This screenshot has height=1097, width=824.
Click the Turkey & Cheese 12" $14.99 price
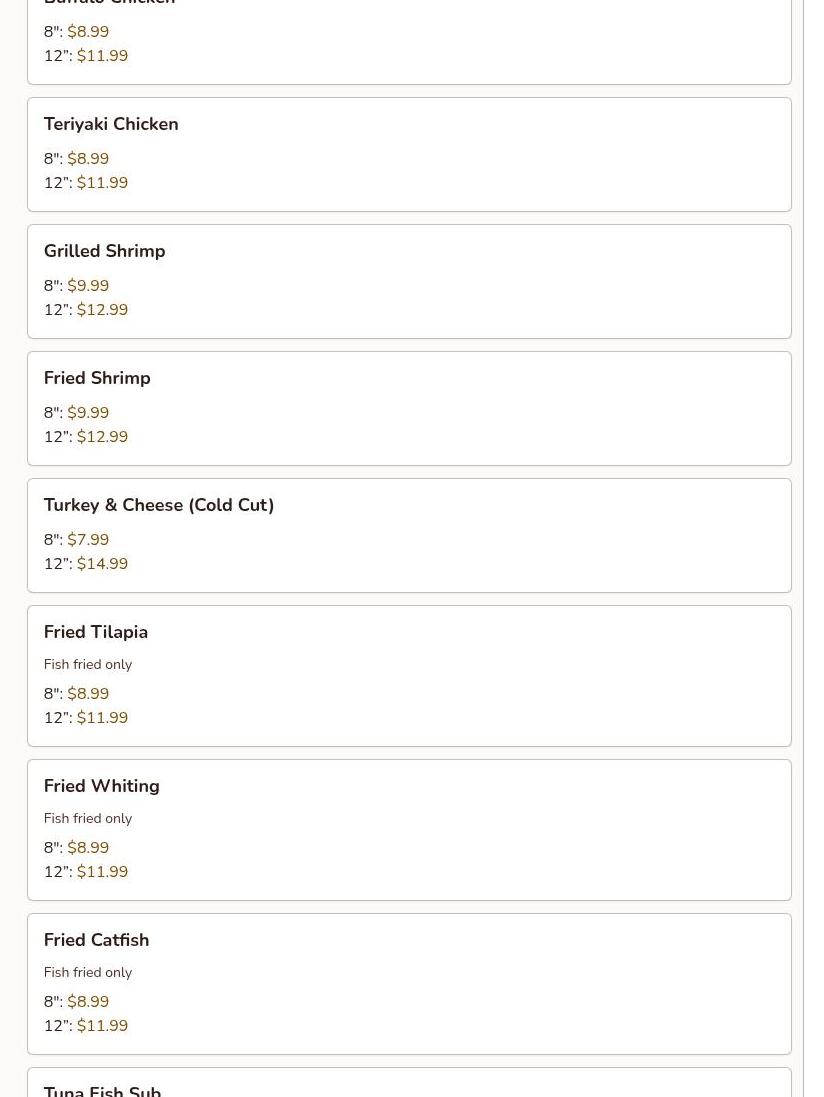pyautogui.click(x=86, y=563)
